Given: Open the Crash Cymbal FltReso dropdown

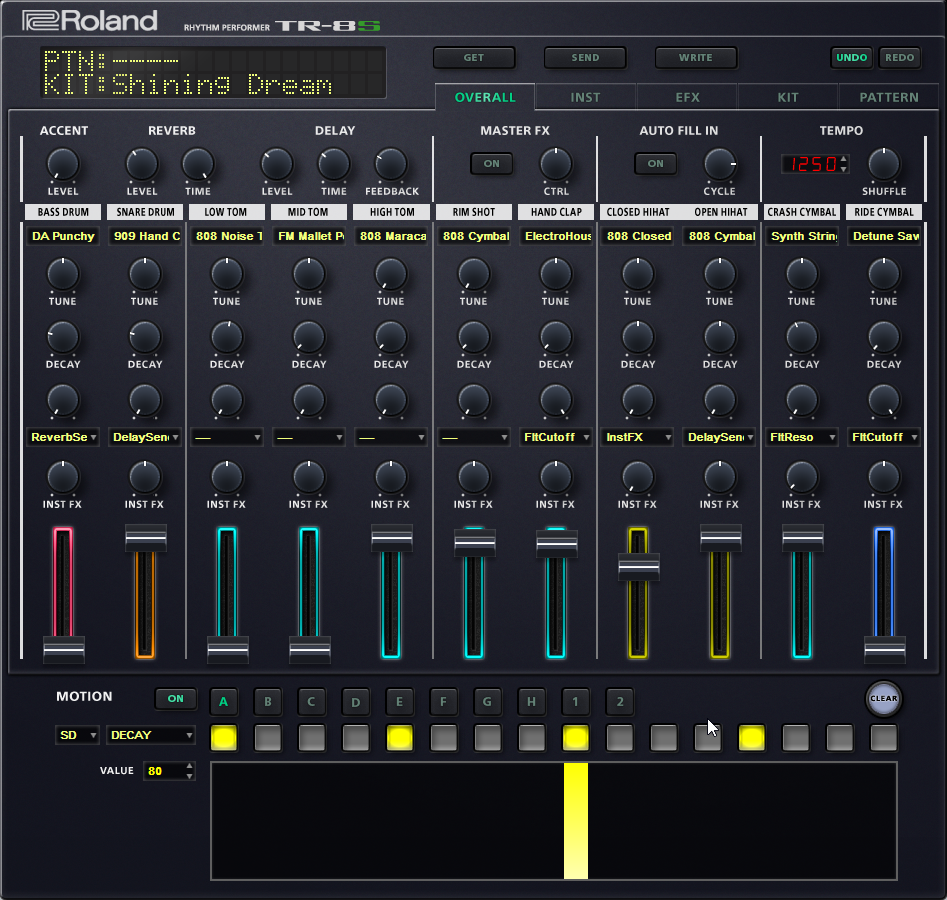Looking at the screenshot, I should point(802,437).
